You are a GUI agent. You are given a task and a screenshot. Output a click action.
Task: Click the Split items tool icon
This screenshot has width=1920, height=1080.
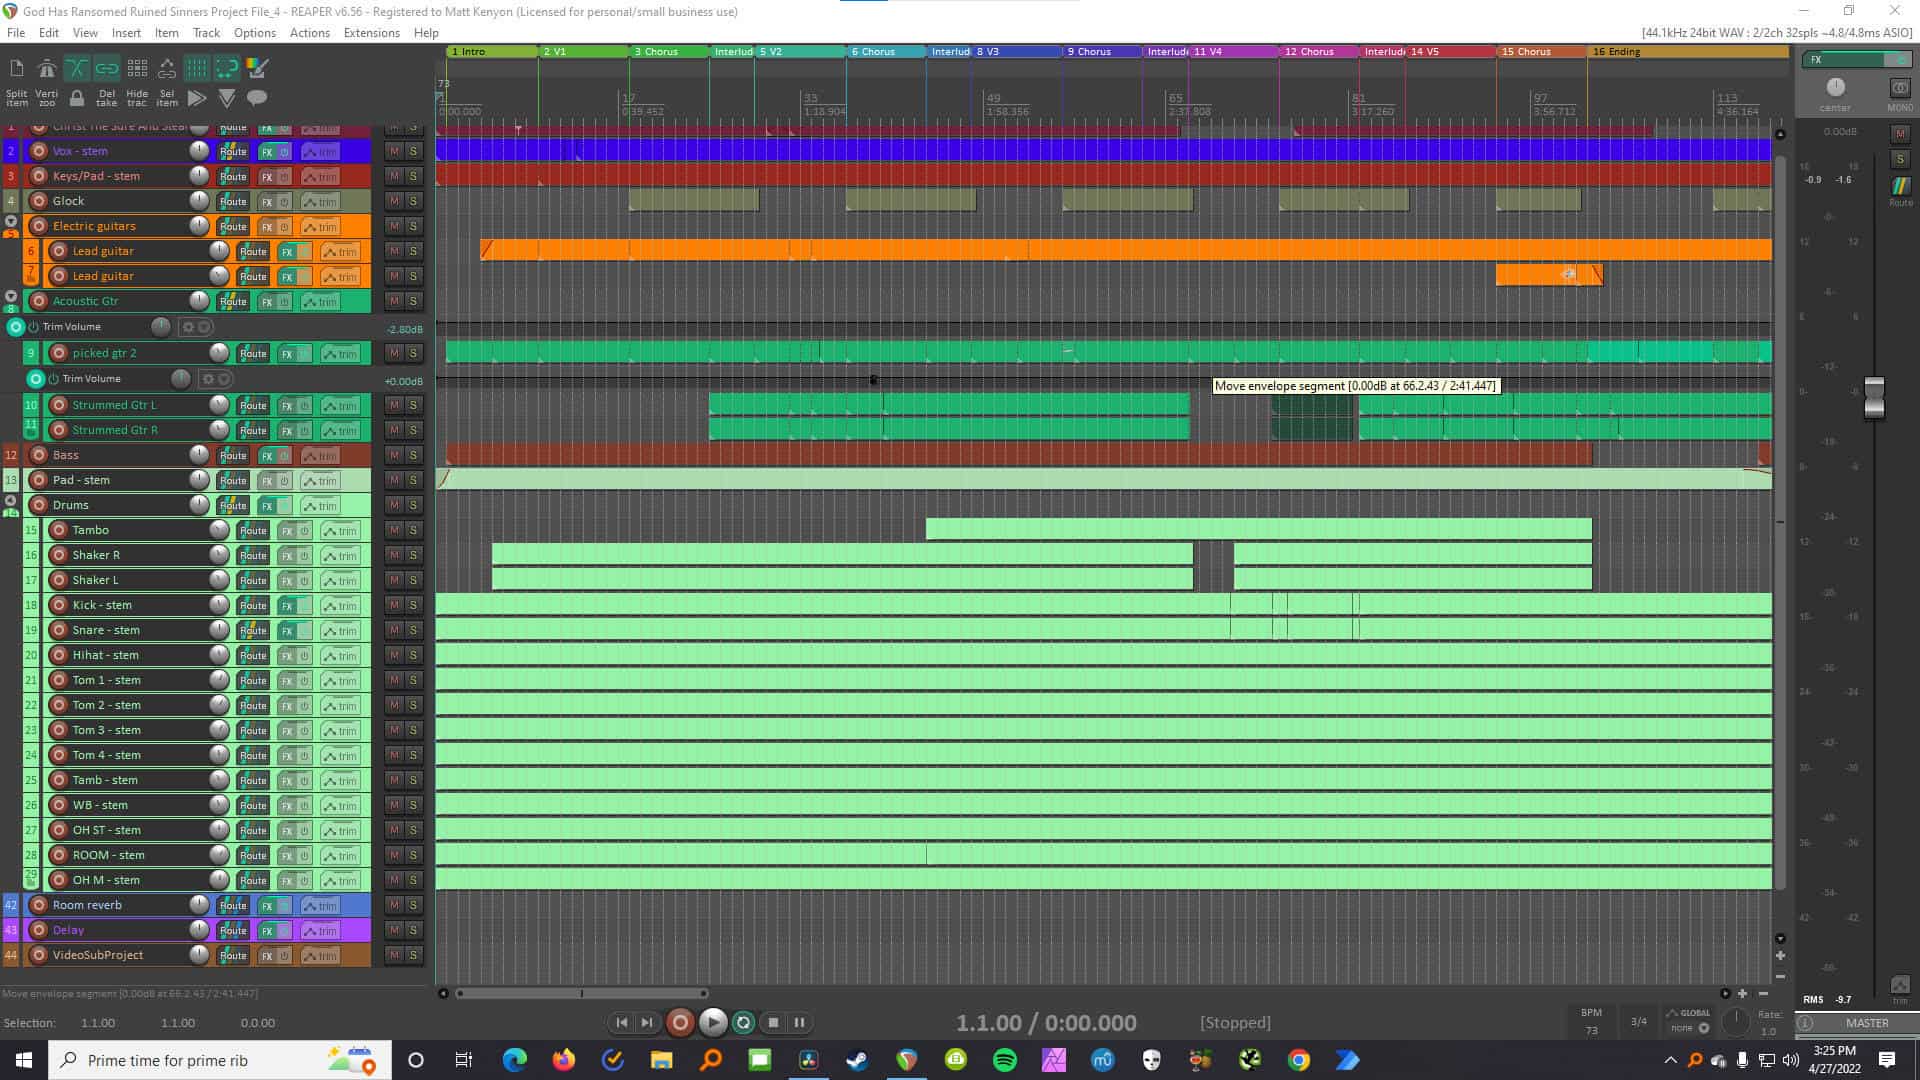pyautogui.click(x=15, y=98)
